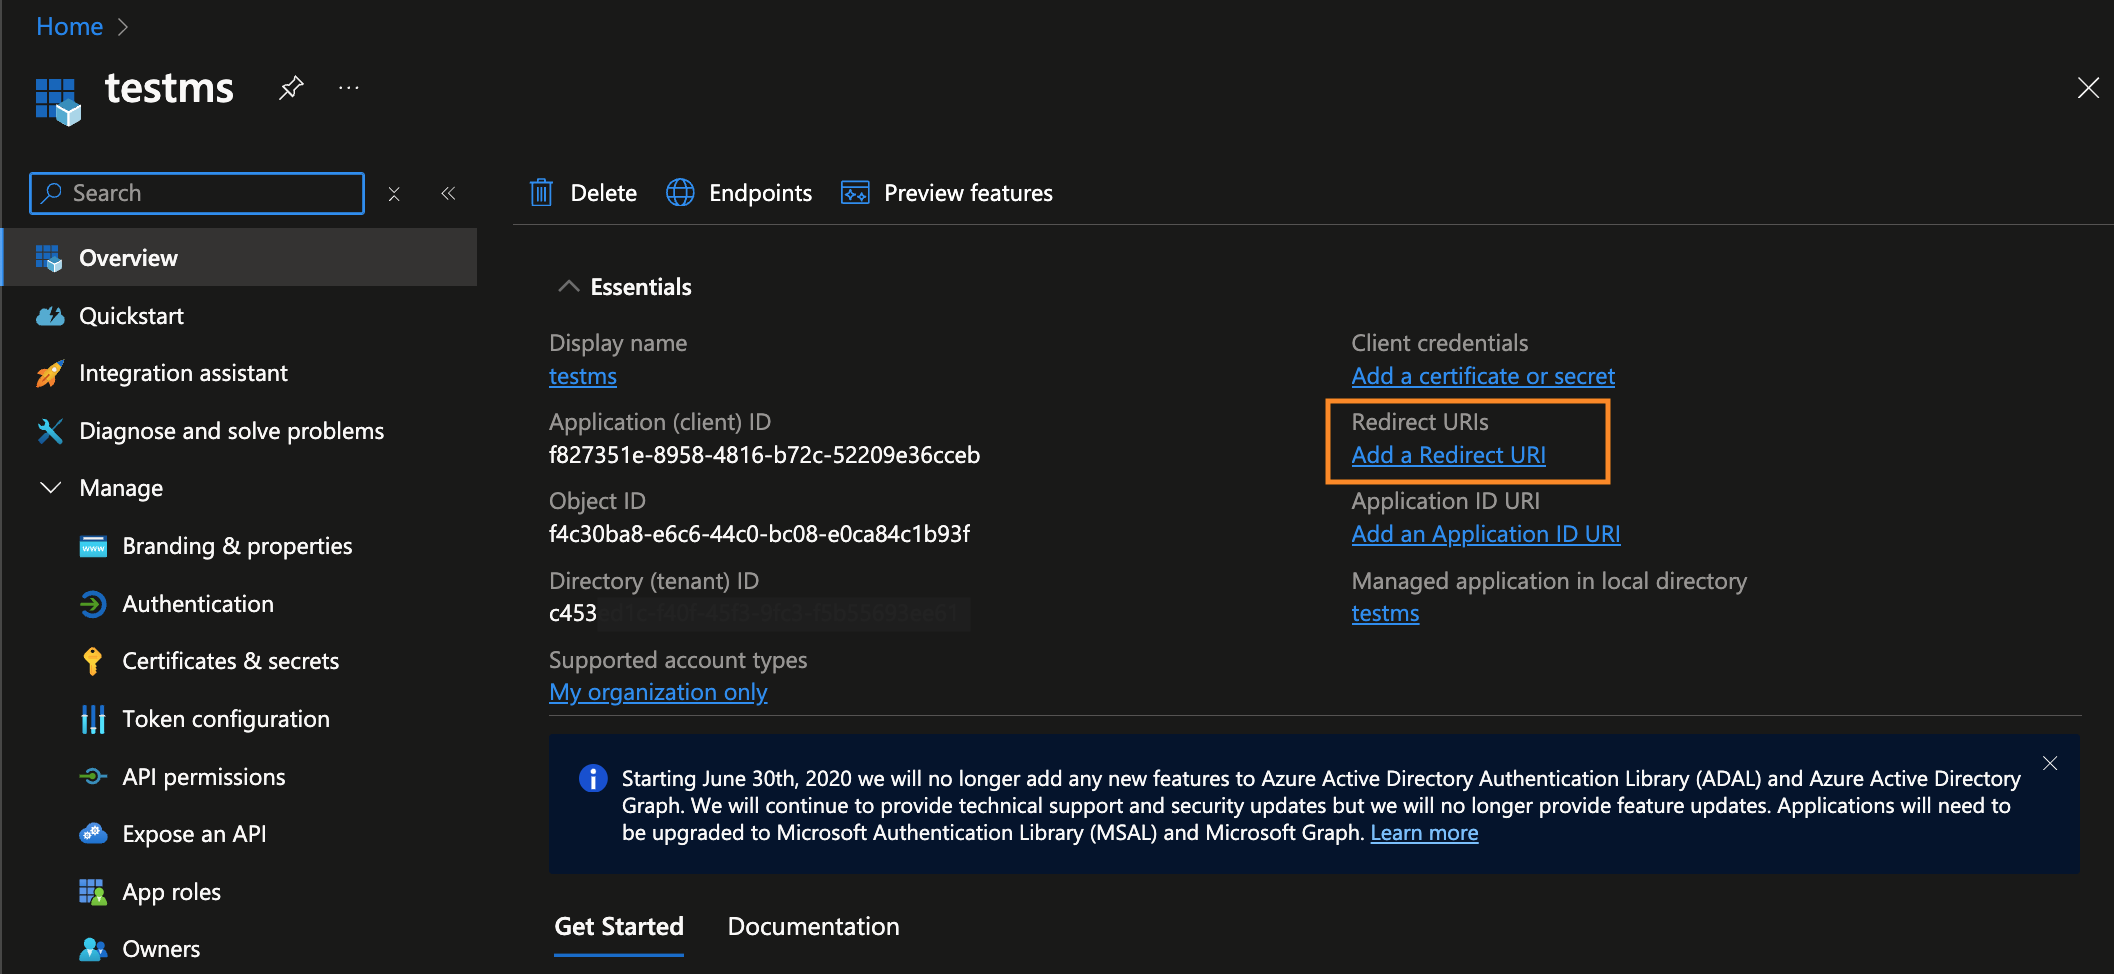Screen dimensions: 2114x974
Task: Click Add a certificate or secret
Action: pyautogui.click(x=1483, y=376)
